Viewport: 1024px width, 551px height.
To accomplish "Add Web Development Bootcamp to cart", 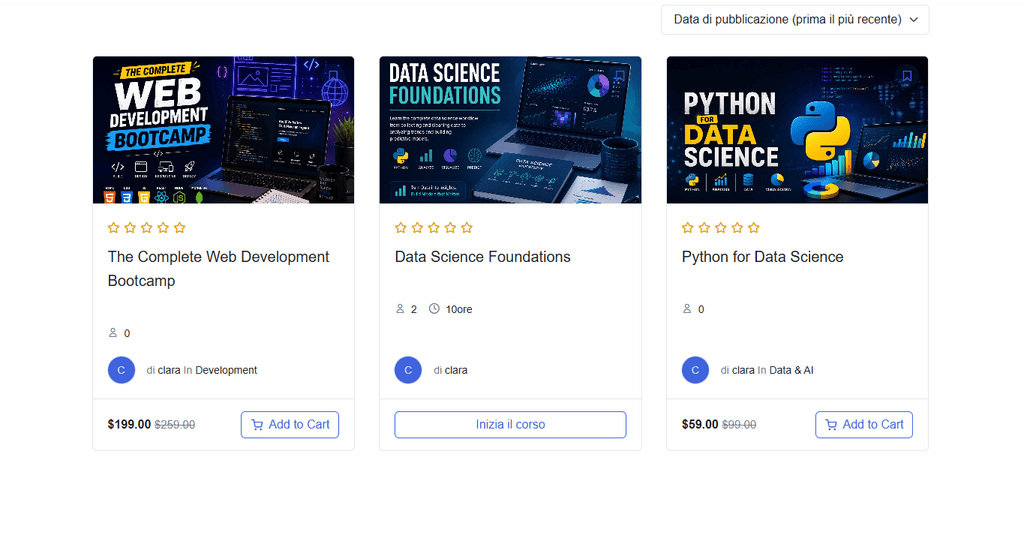I will tap(289, 424).
